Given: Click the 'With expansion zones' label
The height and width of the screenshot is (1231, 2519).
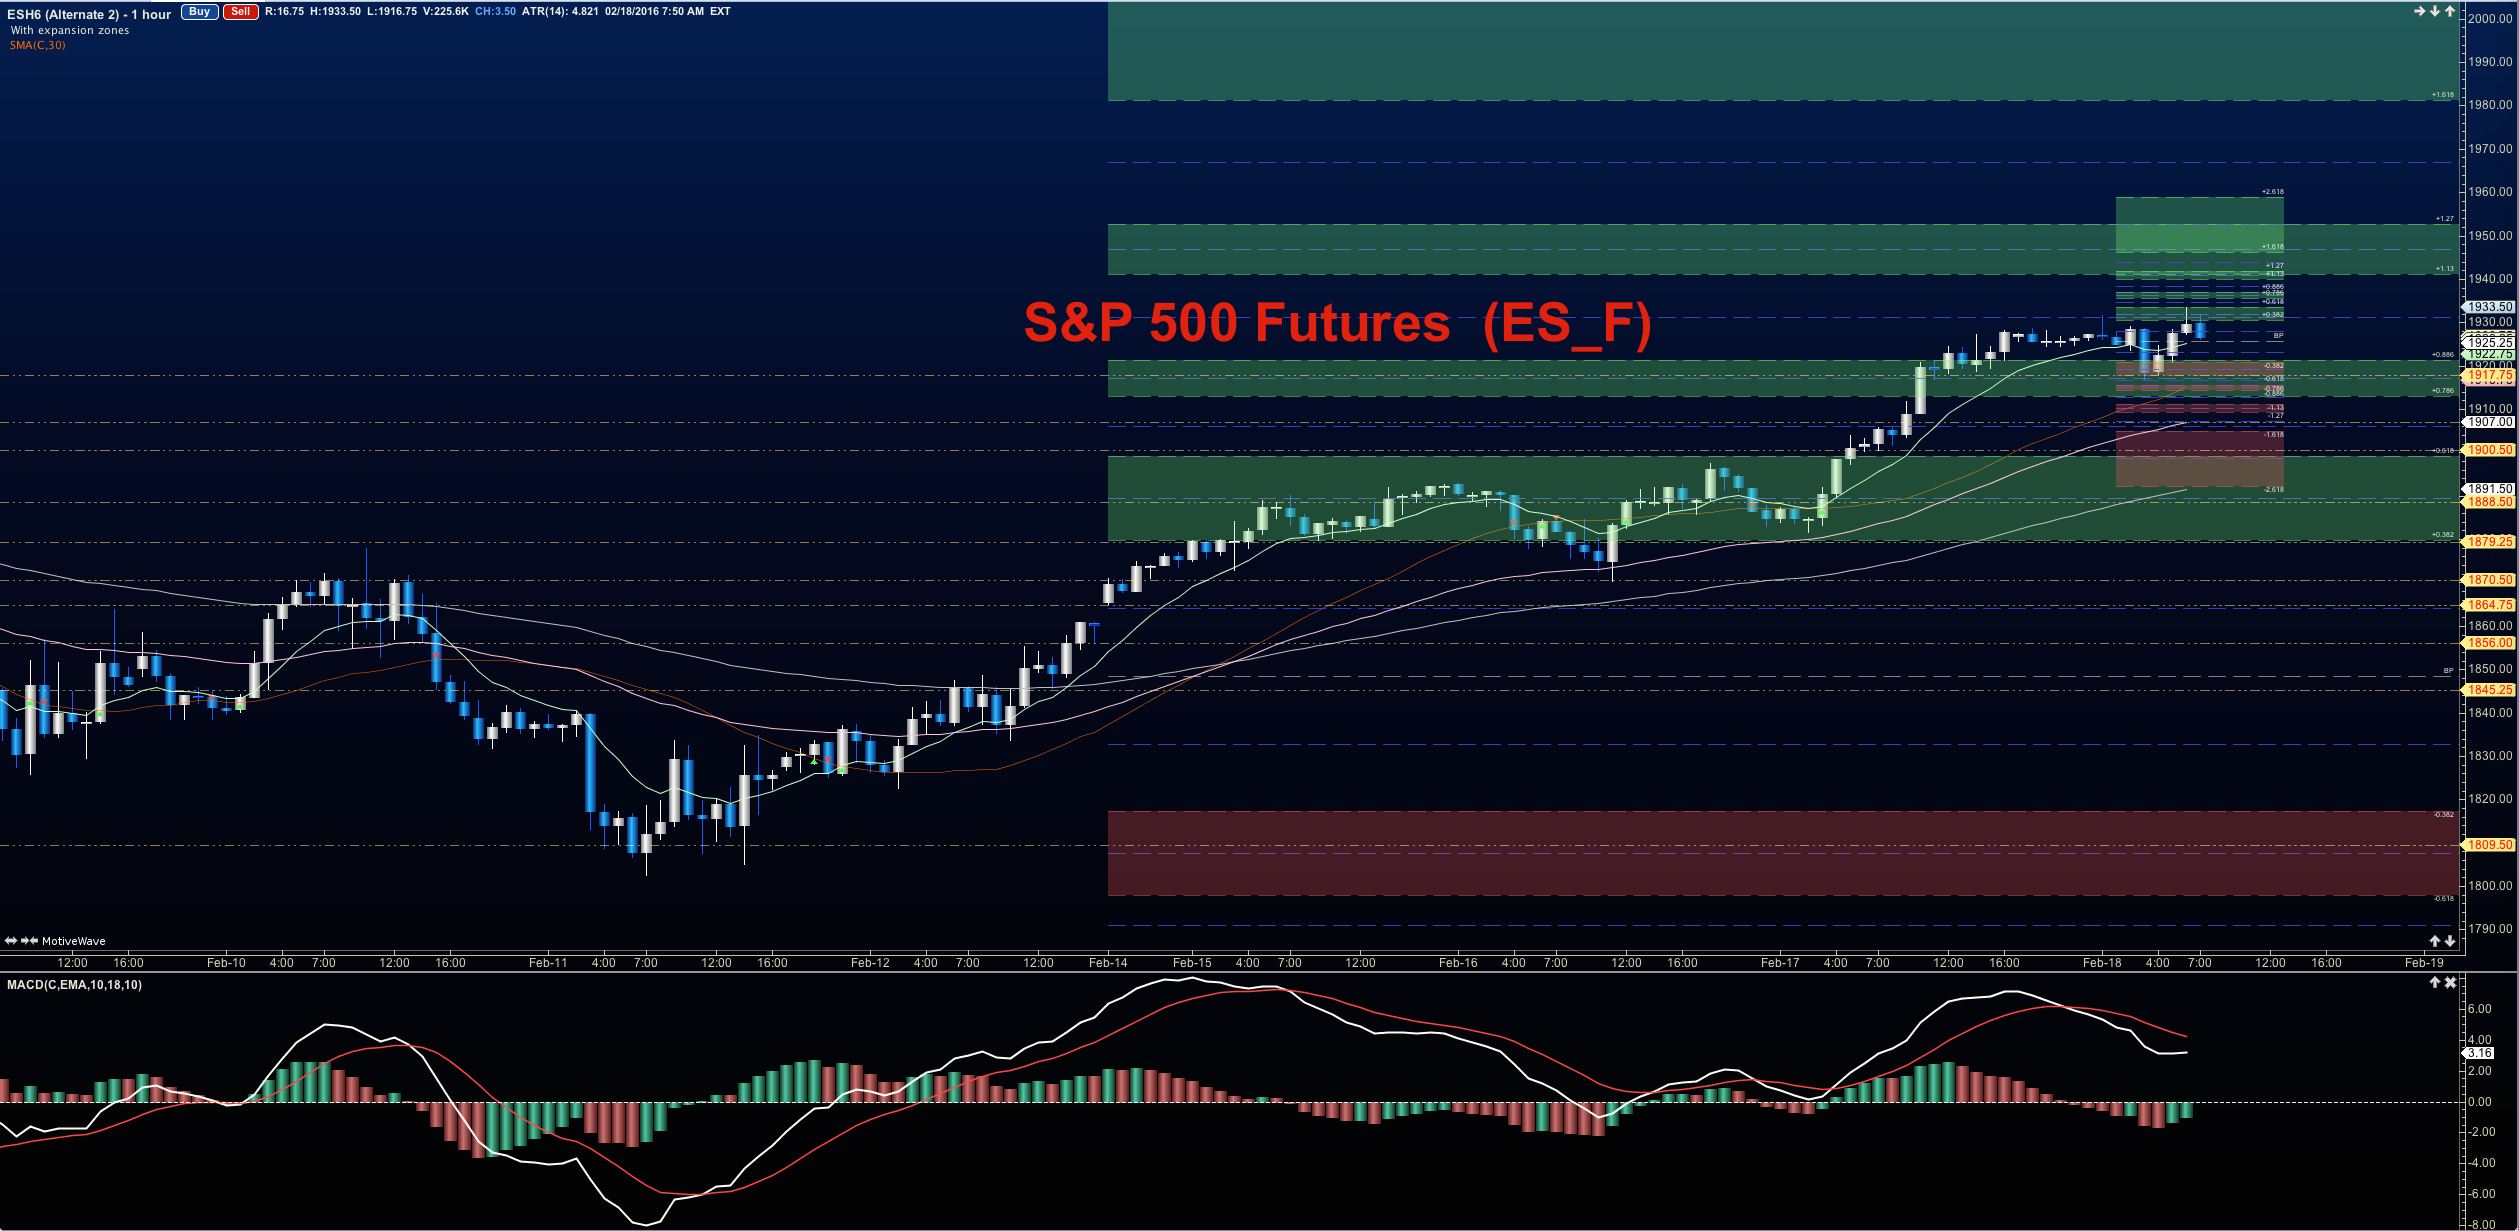Looking at the screenshot, I should (70, 30).
